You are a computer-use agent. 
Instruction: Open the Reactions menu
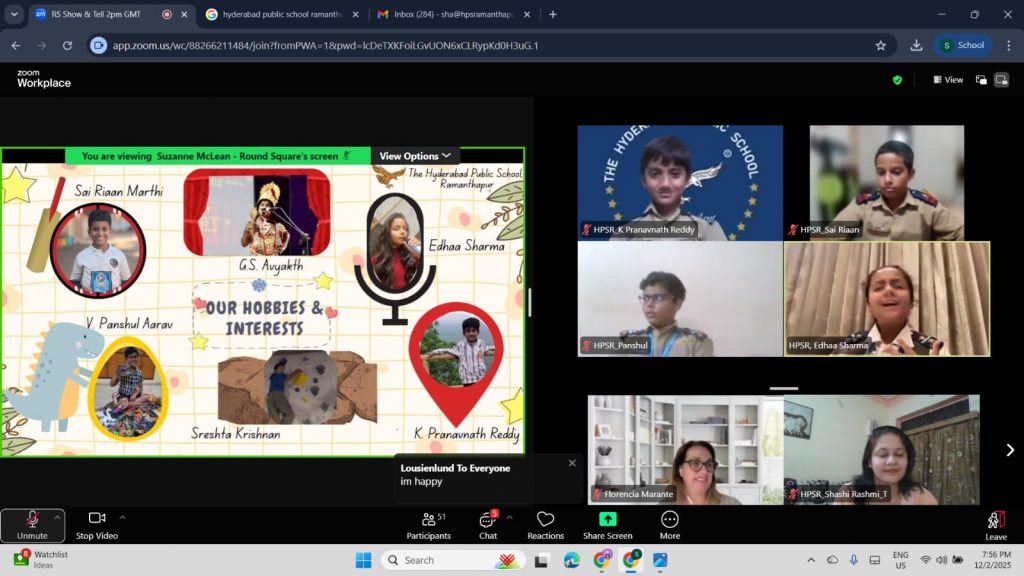(x=545, y=524)
